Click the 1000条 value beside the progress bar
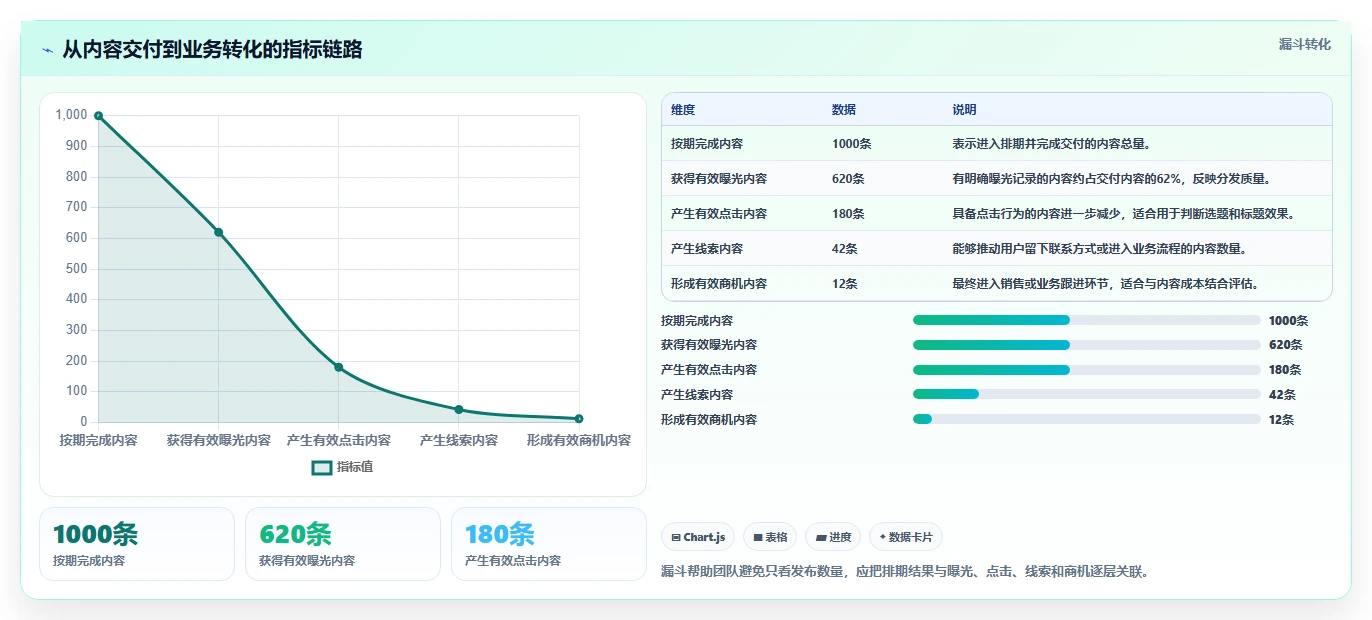The image size is (1372, 620). coord(1288,321)
